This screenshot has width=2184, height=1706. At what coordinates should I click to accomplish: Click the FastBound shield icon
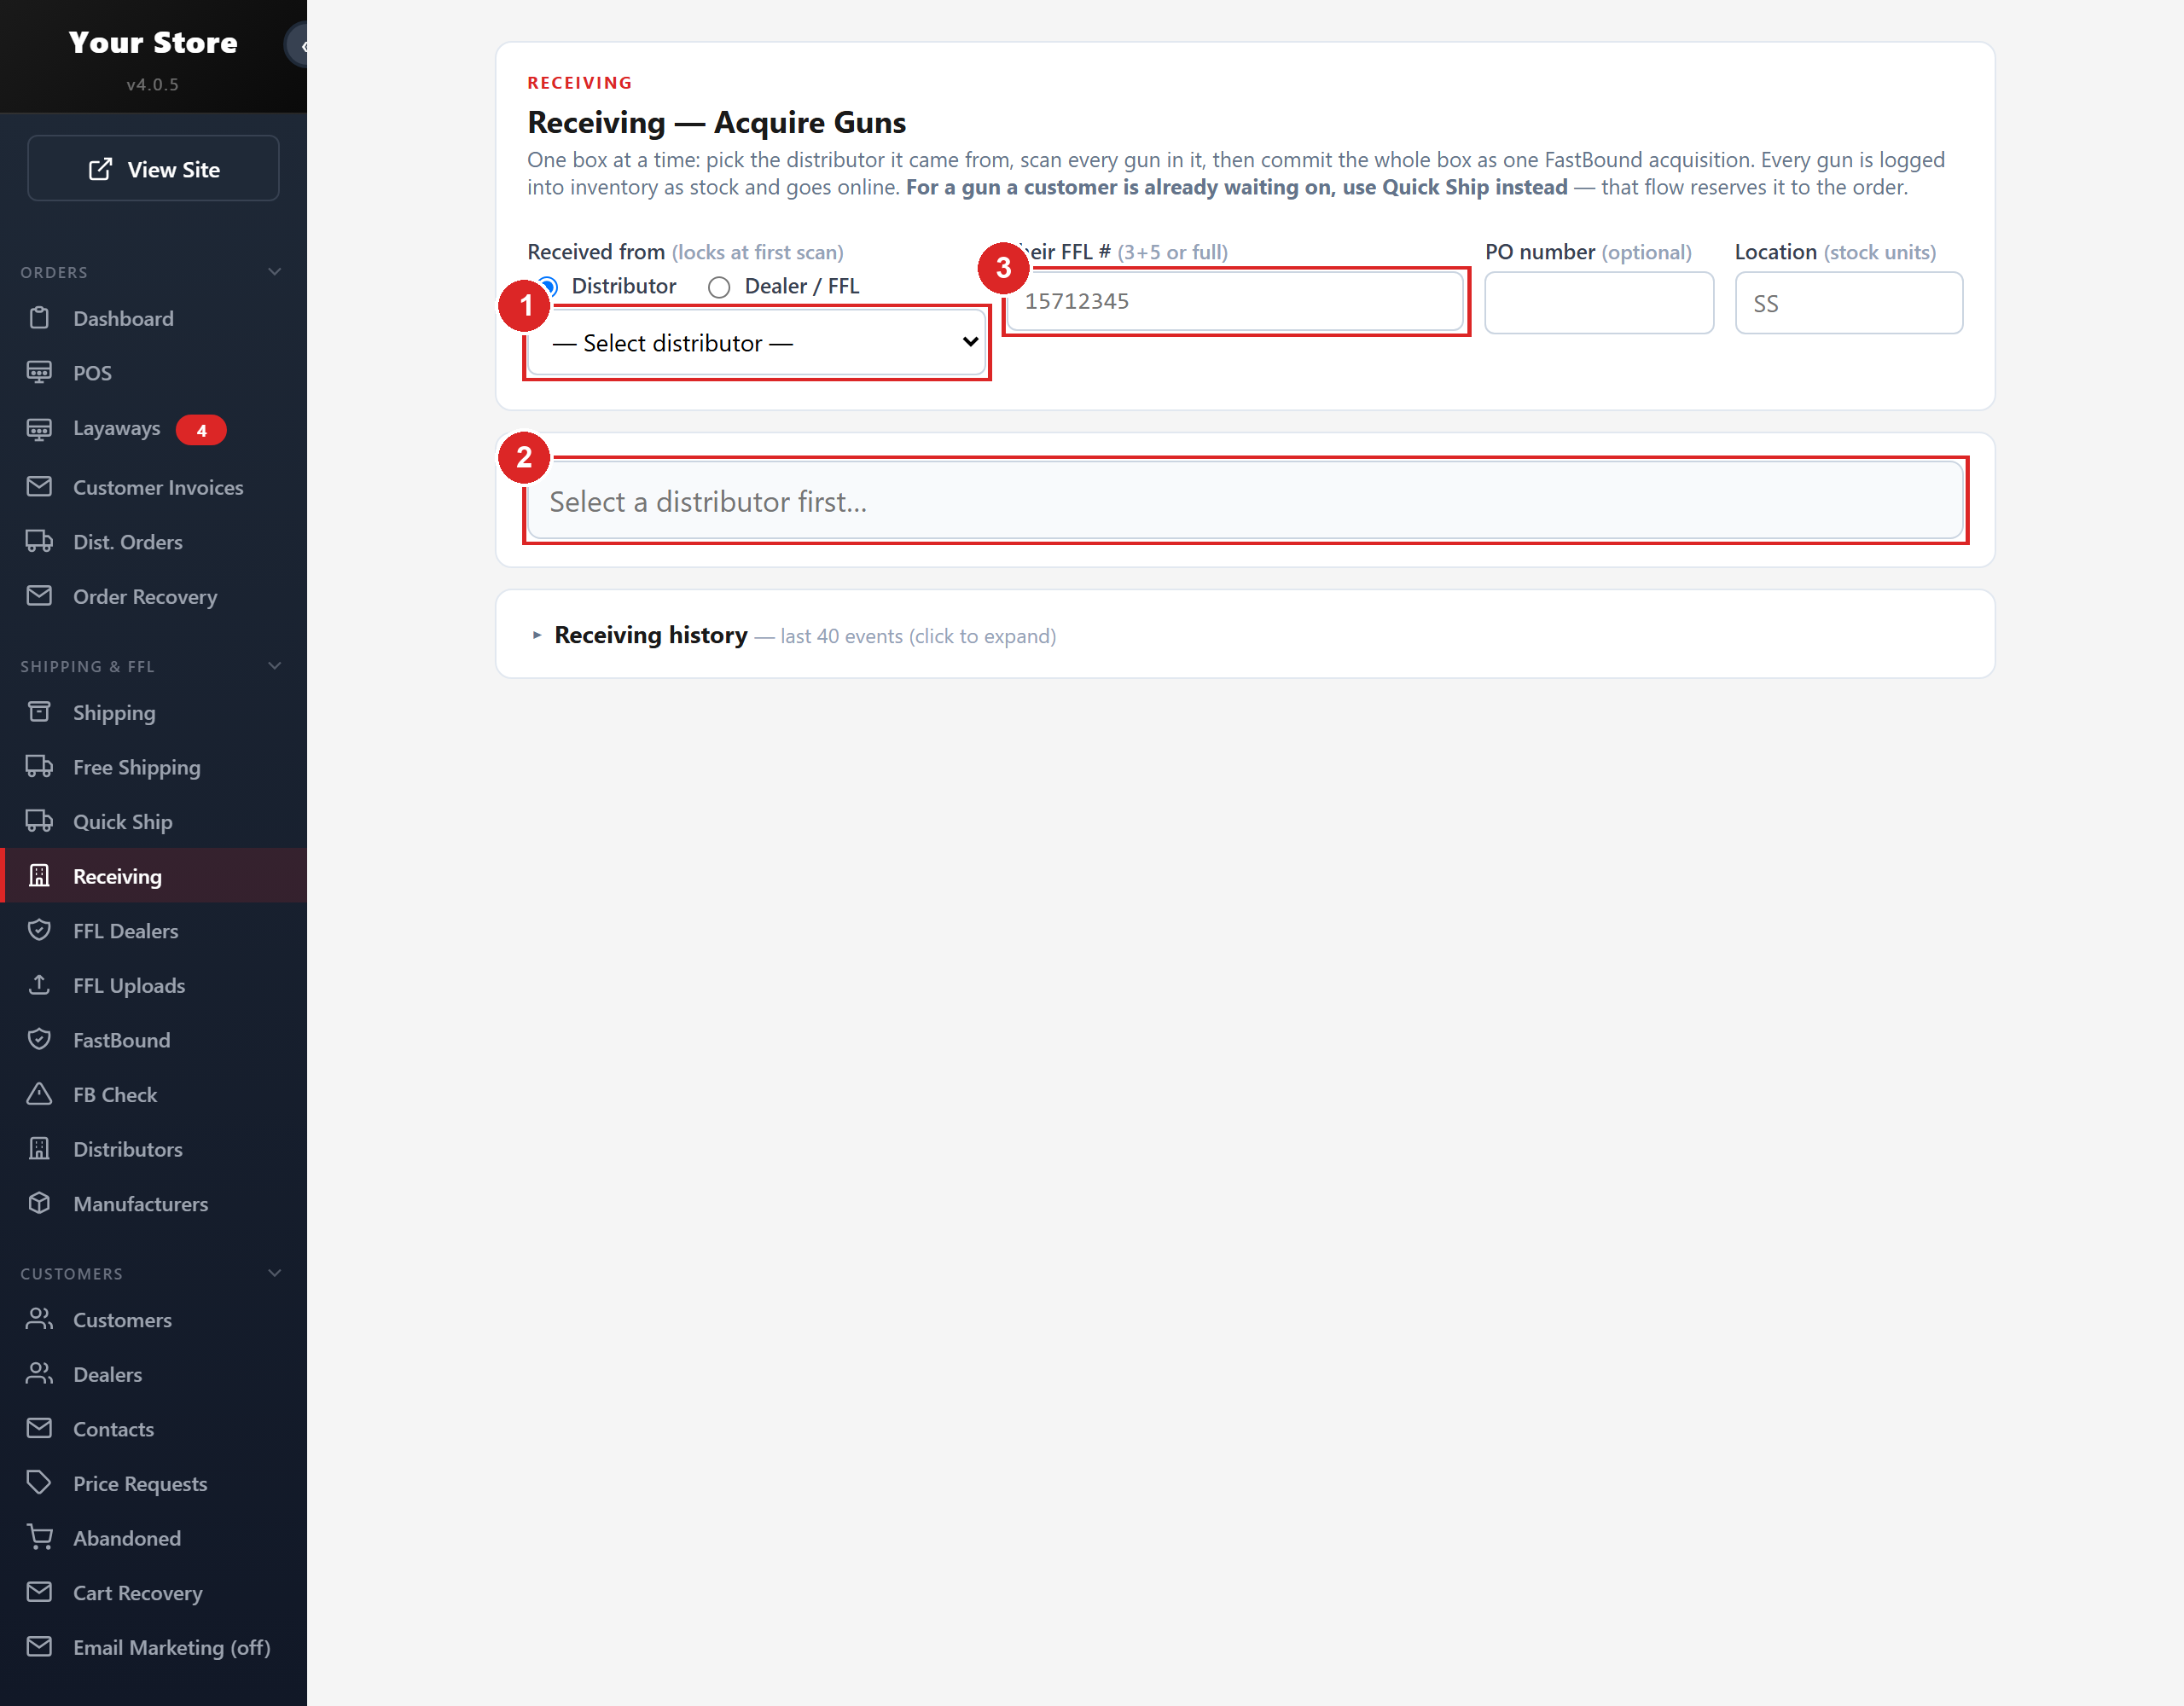click(x=39, y=1040)
